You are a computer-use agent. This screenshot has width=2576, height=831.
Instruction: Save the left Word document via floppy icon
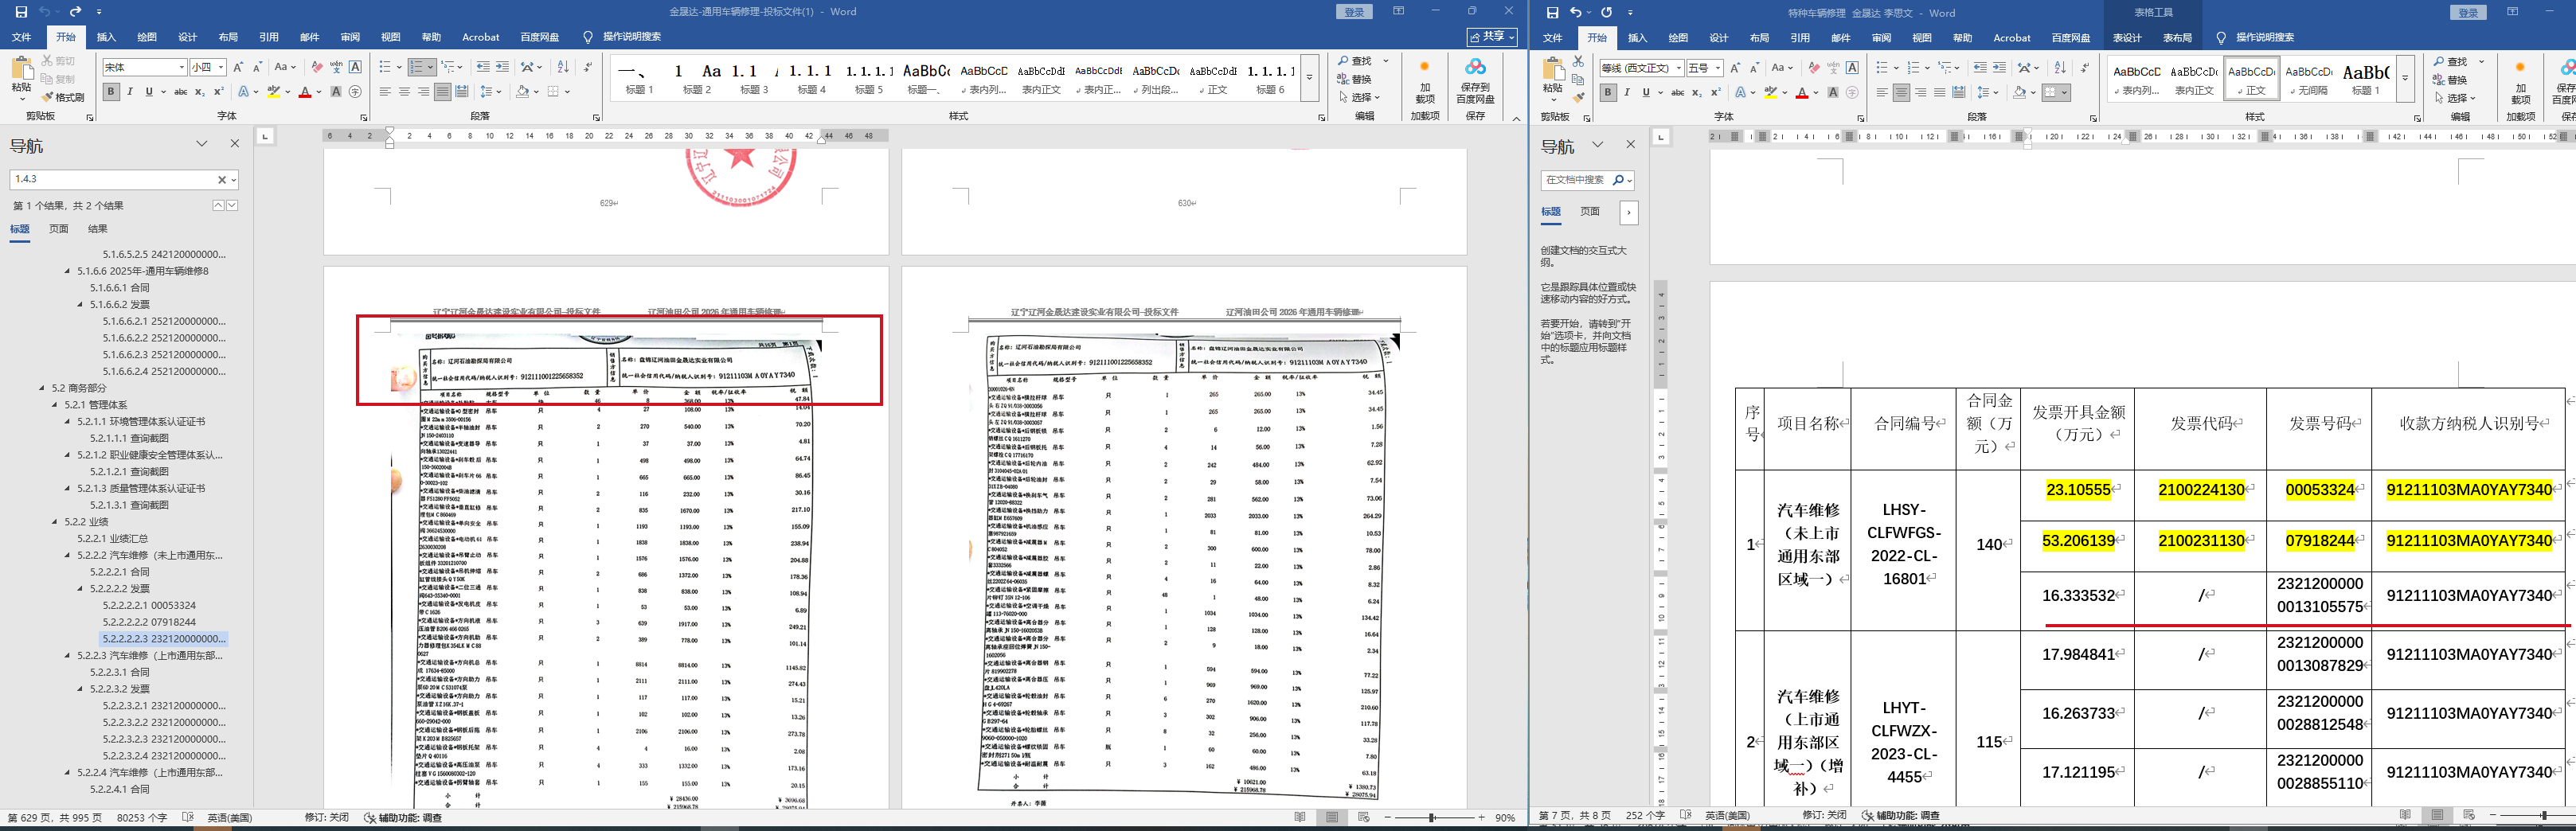click(x=21, y=11)
